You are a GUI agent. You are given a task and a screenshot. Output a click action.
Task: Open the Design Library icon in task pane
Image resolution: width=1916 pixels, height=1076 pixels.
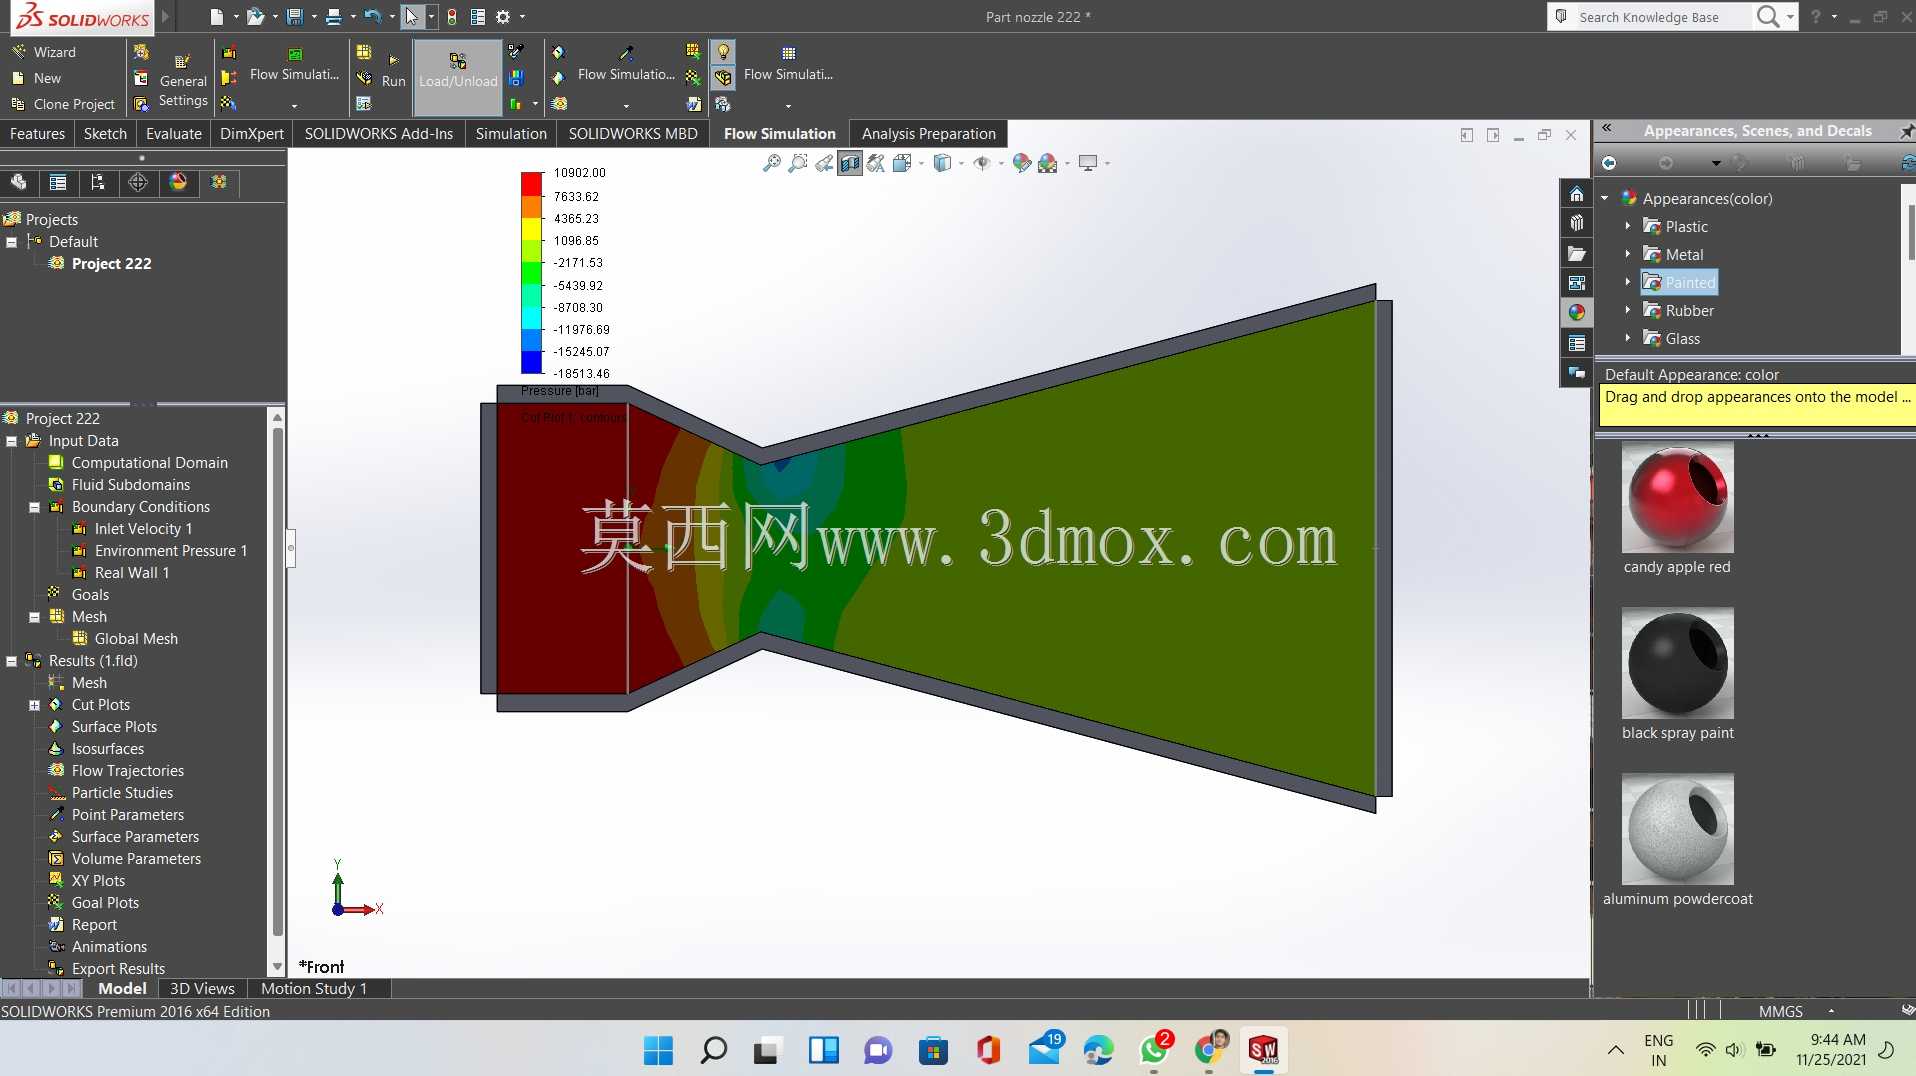tap(1576, 223)
